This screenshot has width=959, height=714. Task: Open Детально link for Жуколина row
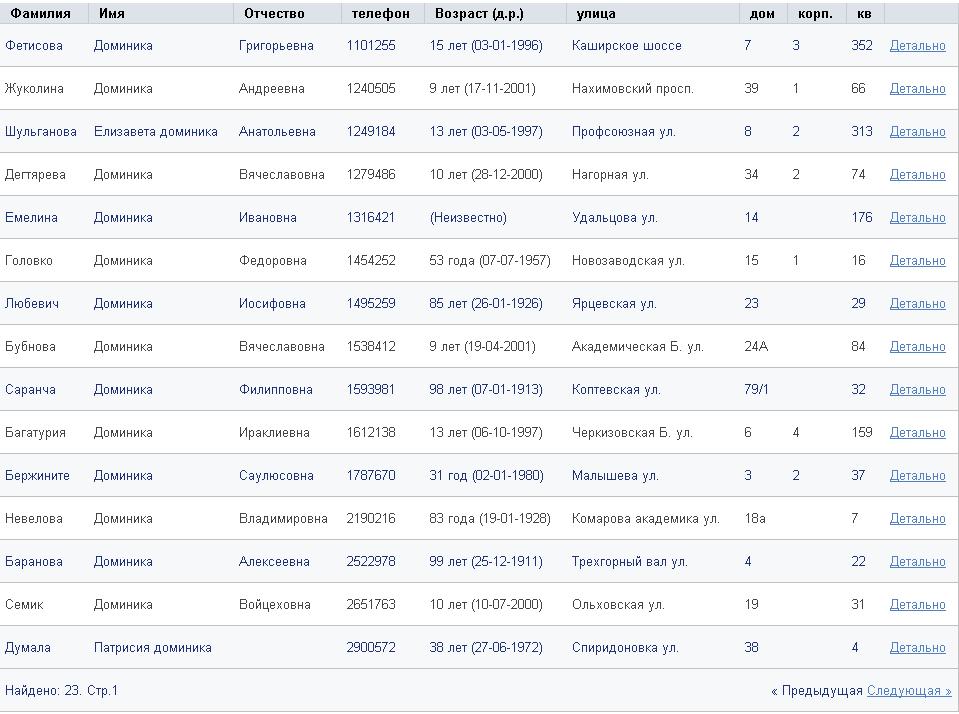(x=917, y=89)
